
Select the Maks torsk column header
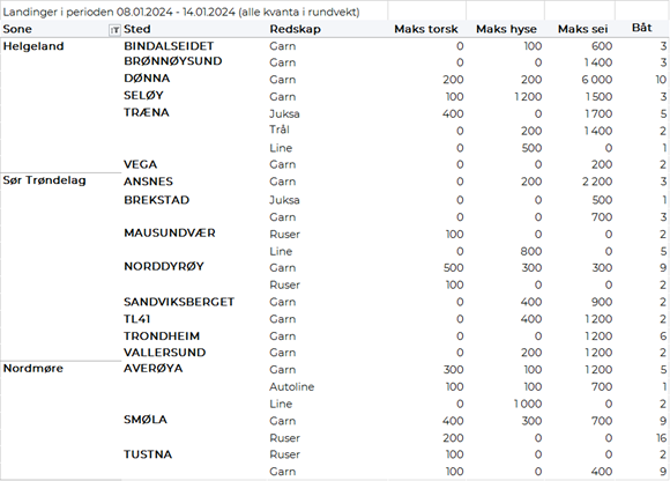pyautogui.click(x=426, y=31)
